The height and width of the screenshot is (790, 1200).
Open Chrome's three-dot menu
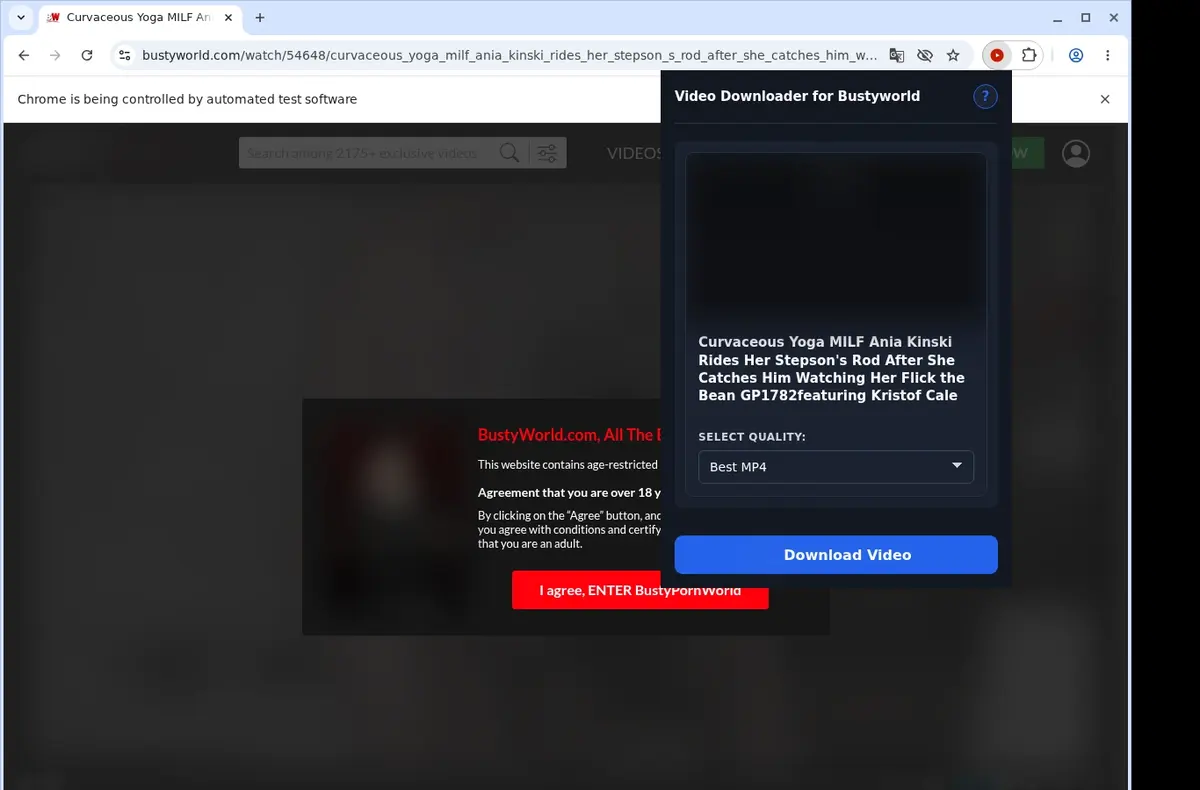tap(1108, 56)
